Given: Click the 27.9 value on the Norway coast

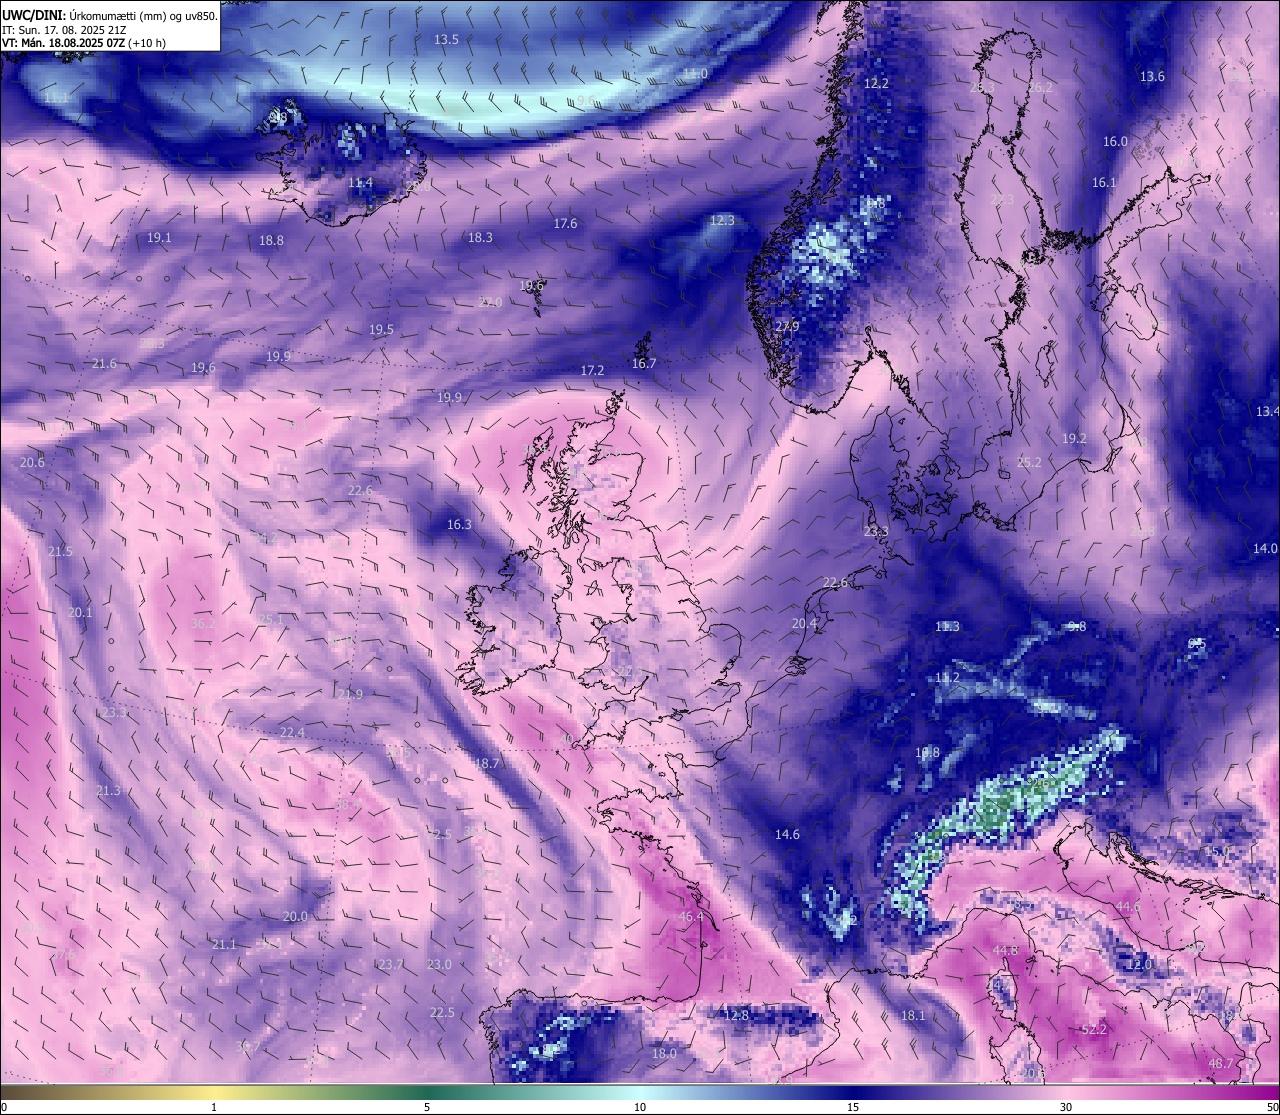Looking at the screenshot, I should [x=787, y=326].
